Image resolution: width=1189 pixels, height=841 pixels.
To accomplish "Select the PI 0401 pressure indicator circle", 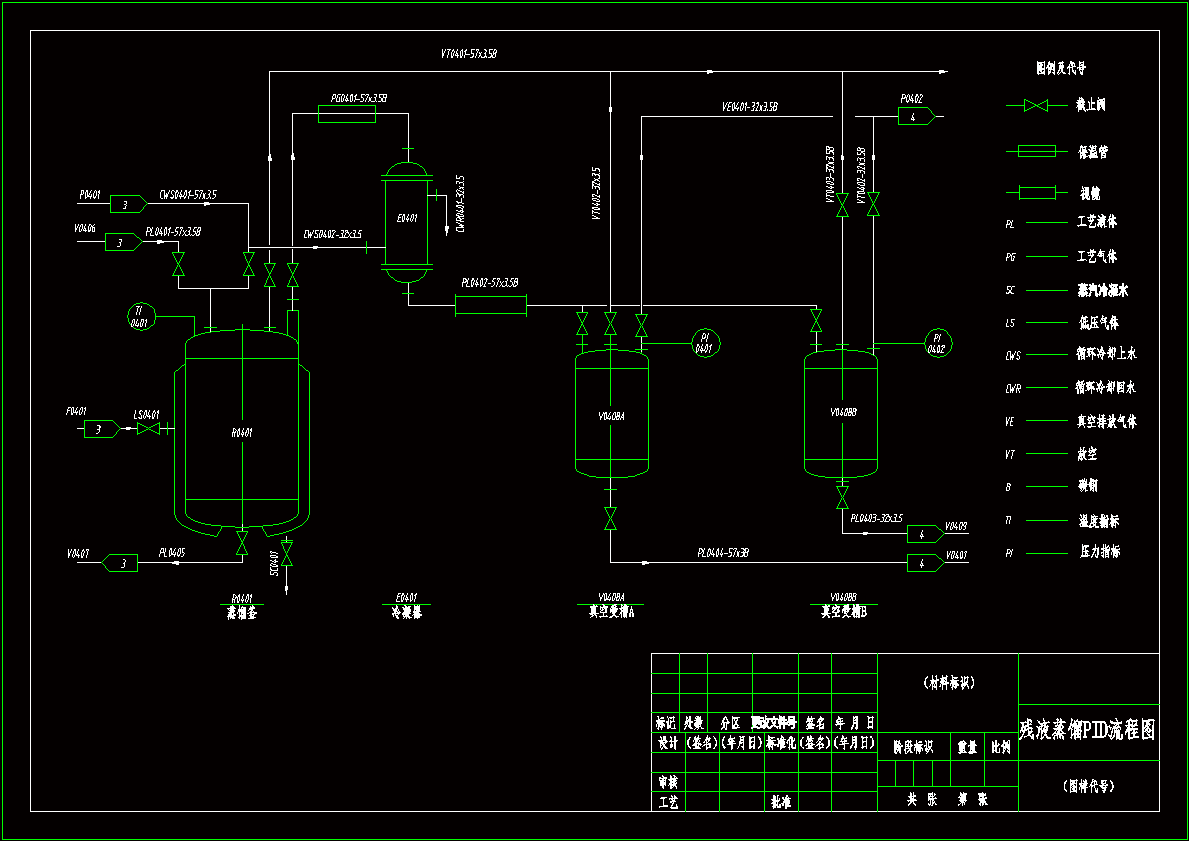I will tap(705, 344).
